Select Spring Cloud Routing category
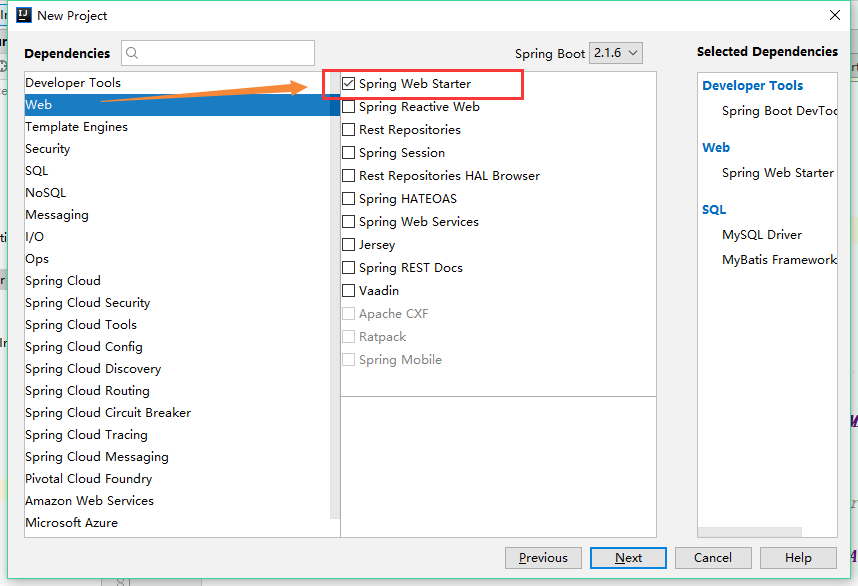858x586 pixels. point(177,391)
